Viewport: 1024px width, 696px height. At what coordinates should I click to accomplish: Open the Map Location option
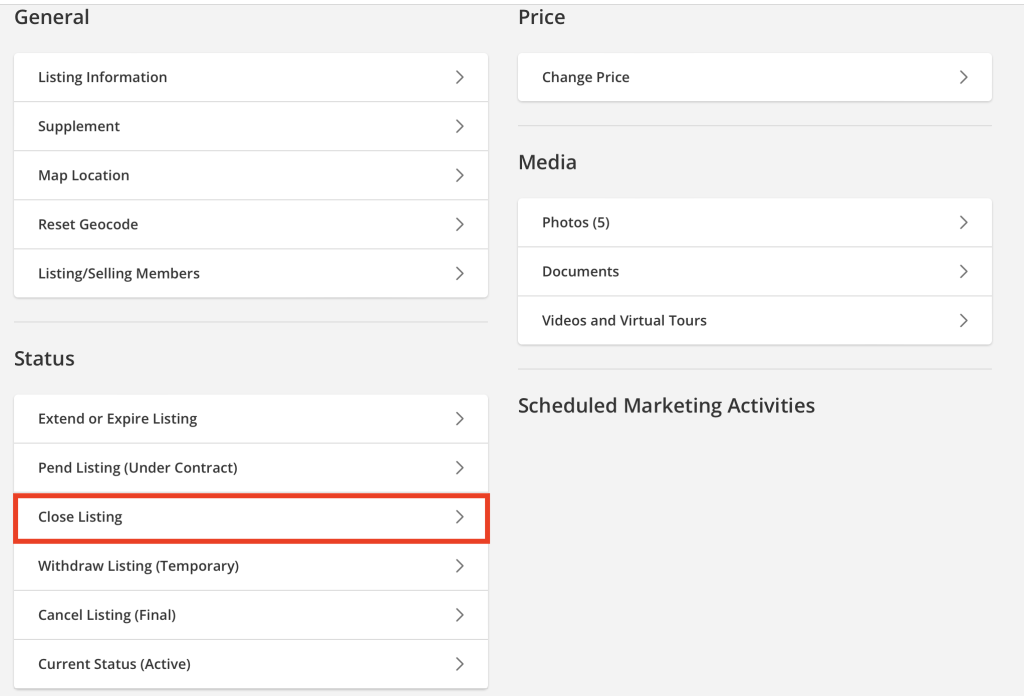tap(251, 175)
